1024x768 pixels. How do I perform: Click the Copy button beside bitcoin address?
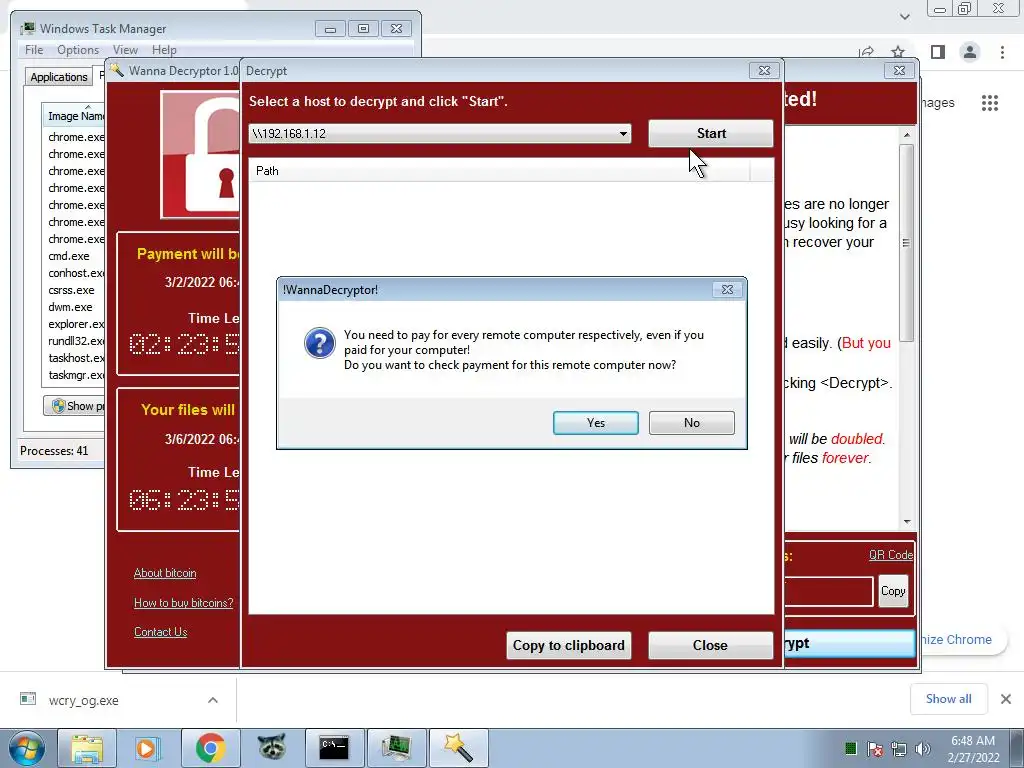point(893,591)
